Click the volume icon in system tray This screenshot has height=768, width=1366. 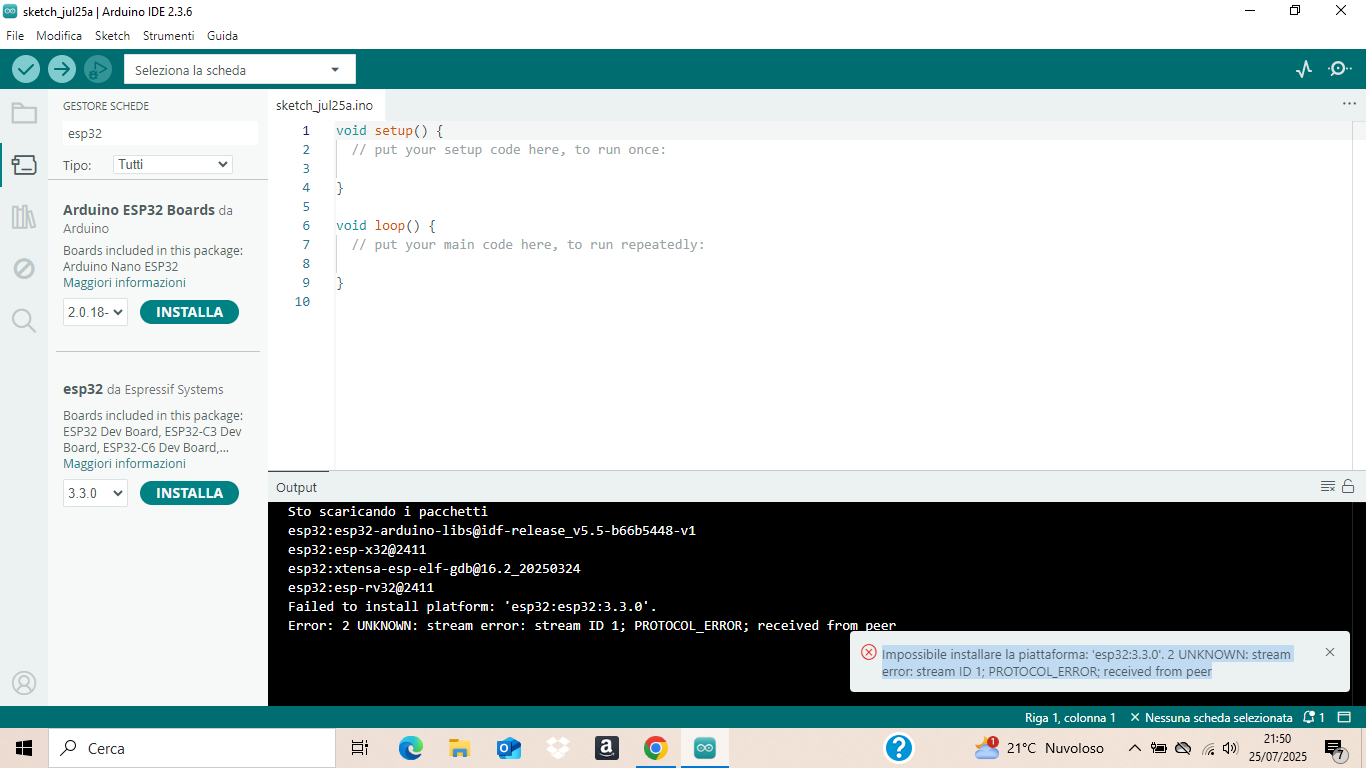click(1231, 748)
